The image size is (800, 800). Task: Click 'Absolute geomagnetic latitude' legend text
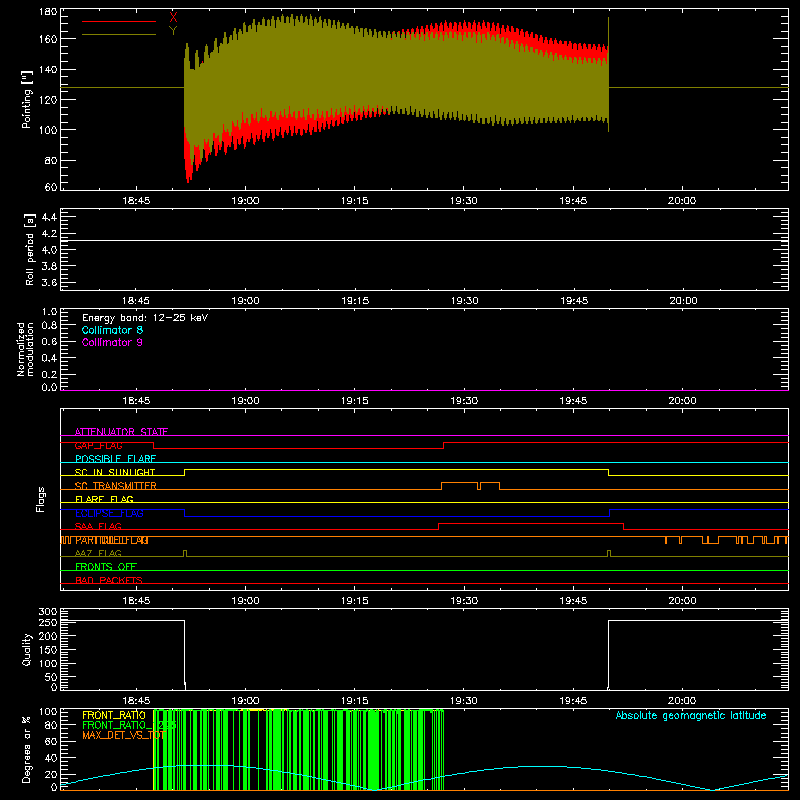(x=691, y=715)
